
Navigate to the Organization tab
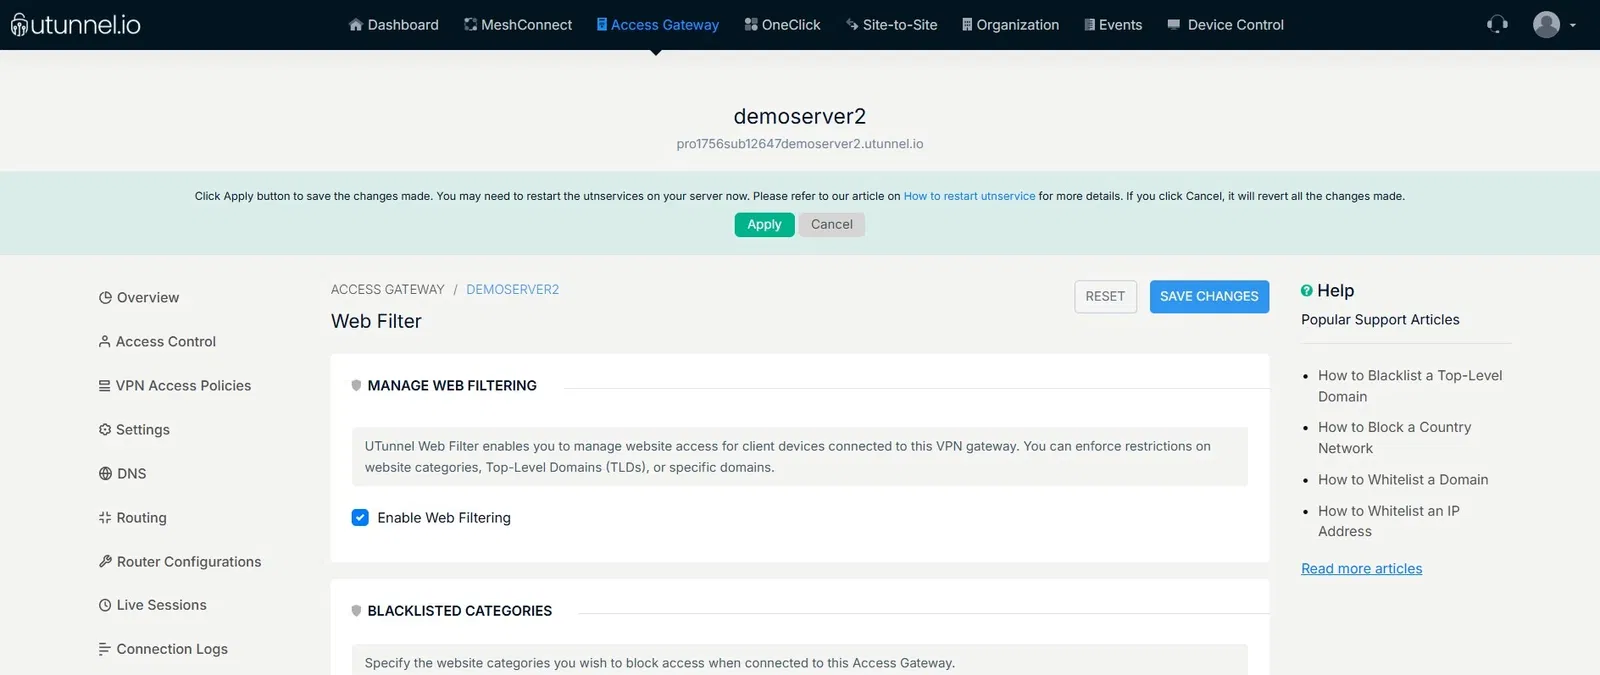(x=1011, y=25)
